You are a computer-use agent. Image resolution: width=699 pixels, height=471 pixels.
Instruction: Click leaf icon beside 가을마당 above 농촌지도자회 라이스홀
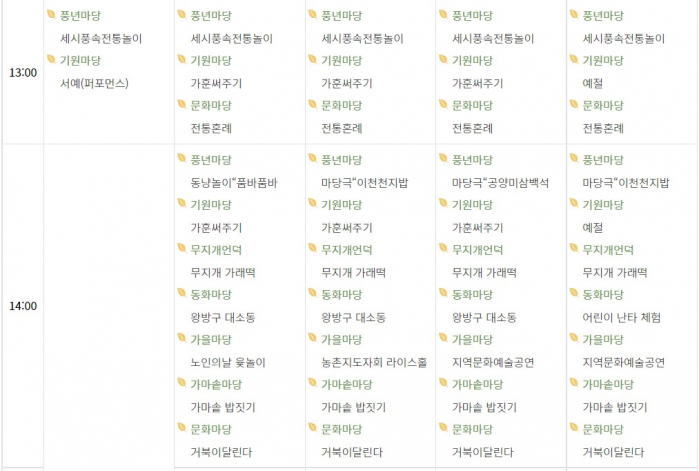313,339
